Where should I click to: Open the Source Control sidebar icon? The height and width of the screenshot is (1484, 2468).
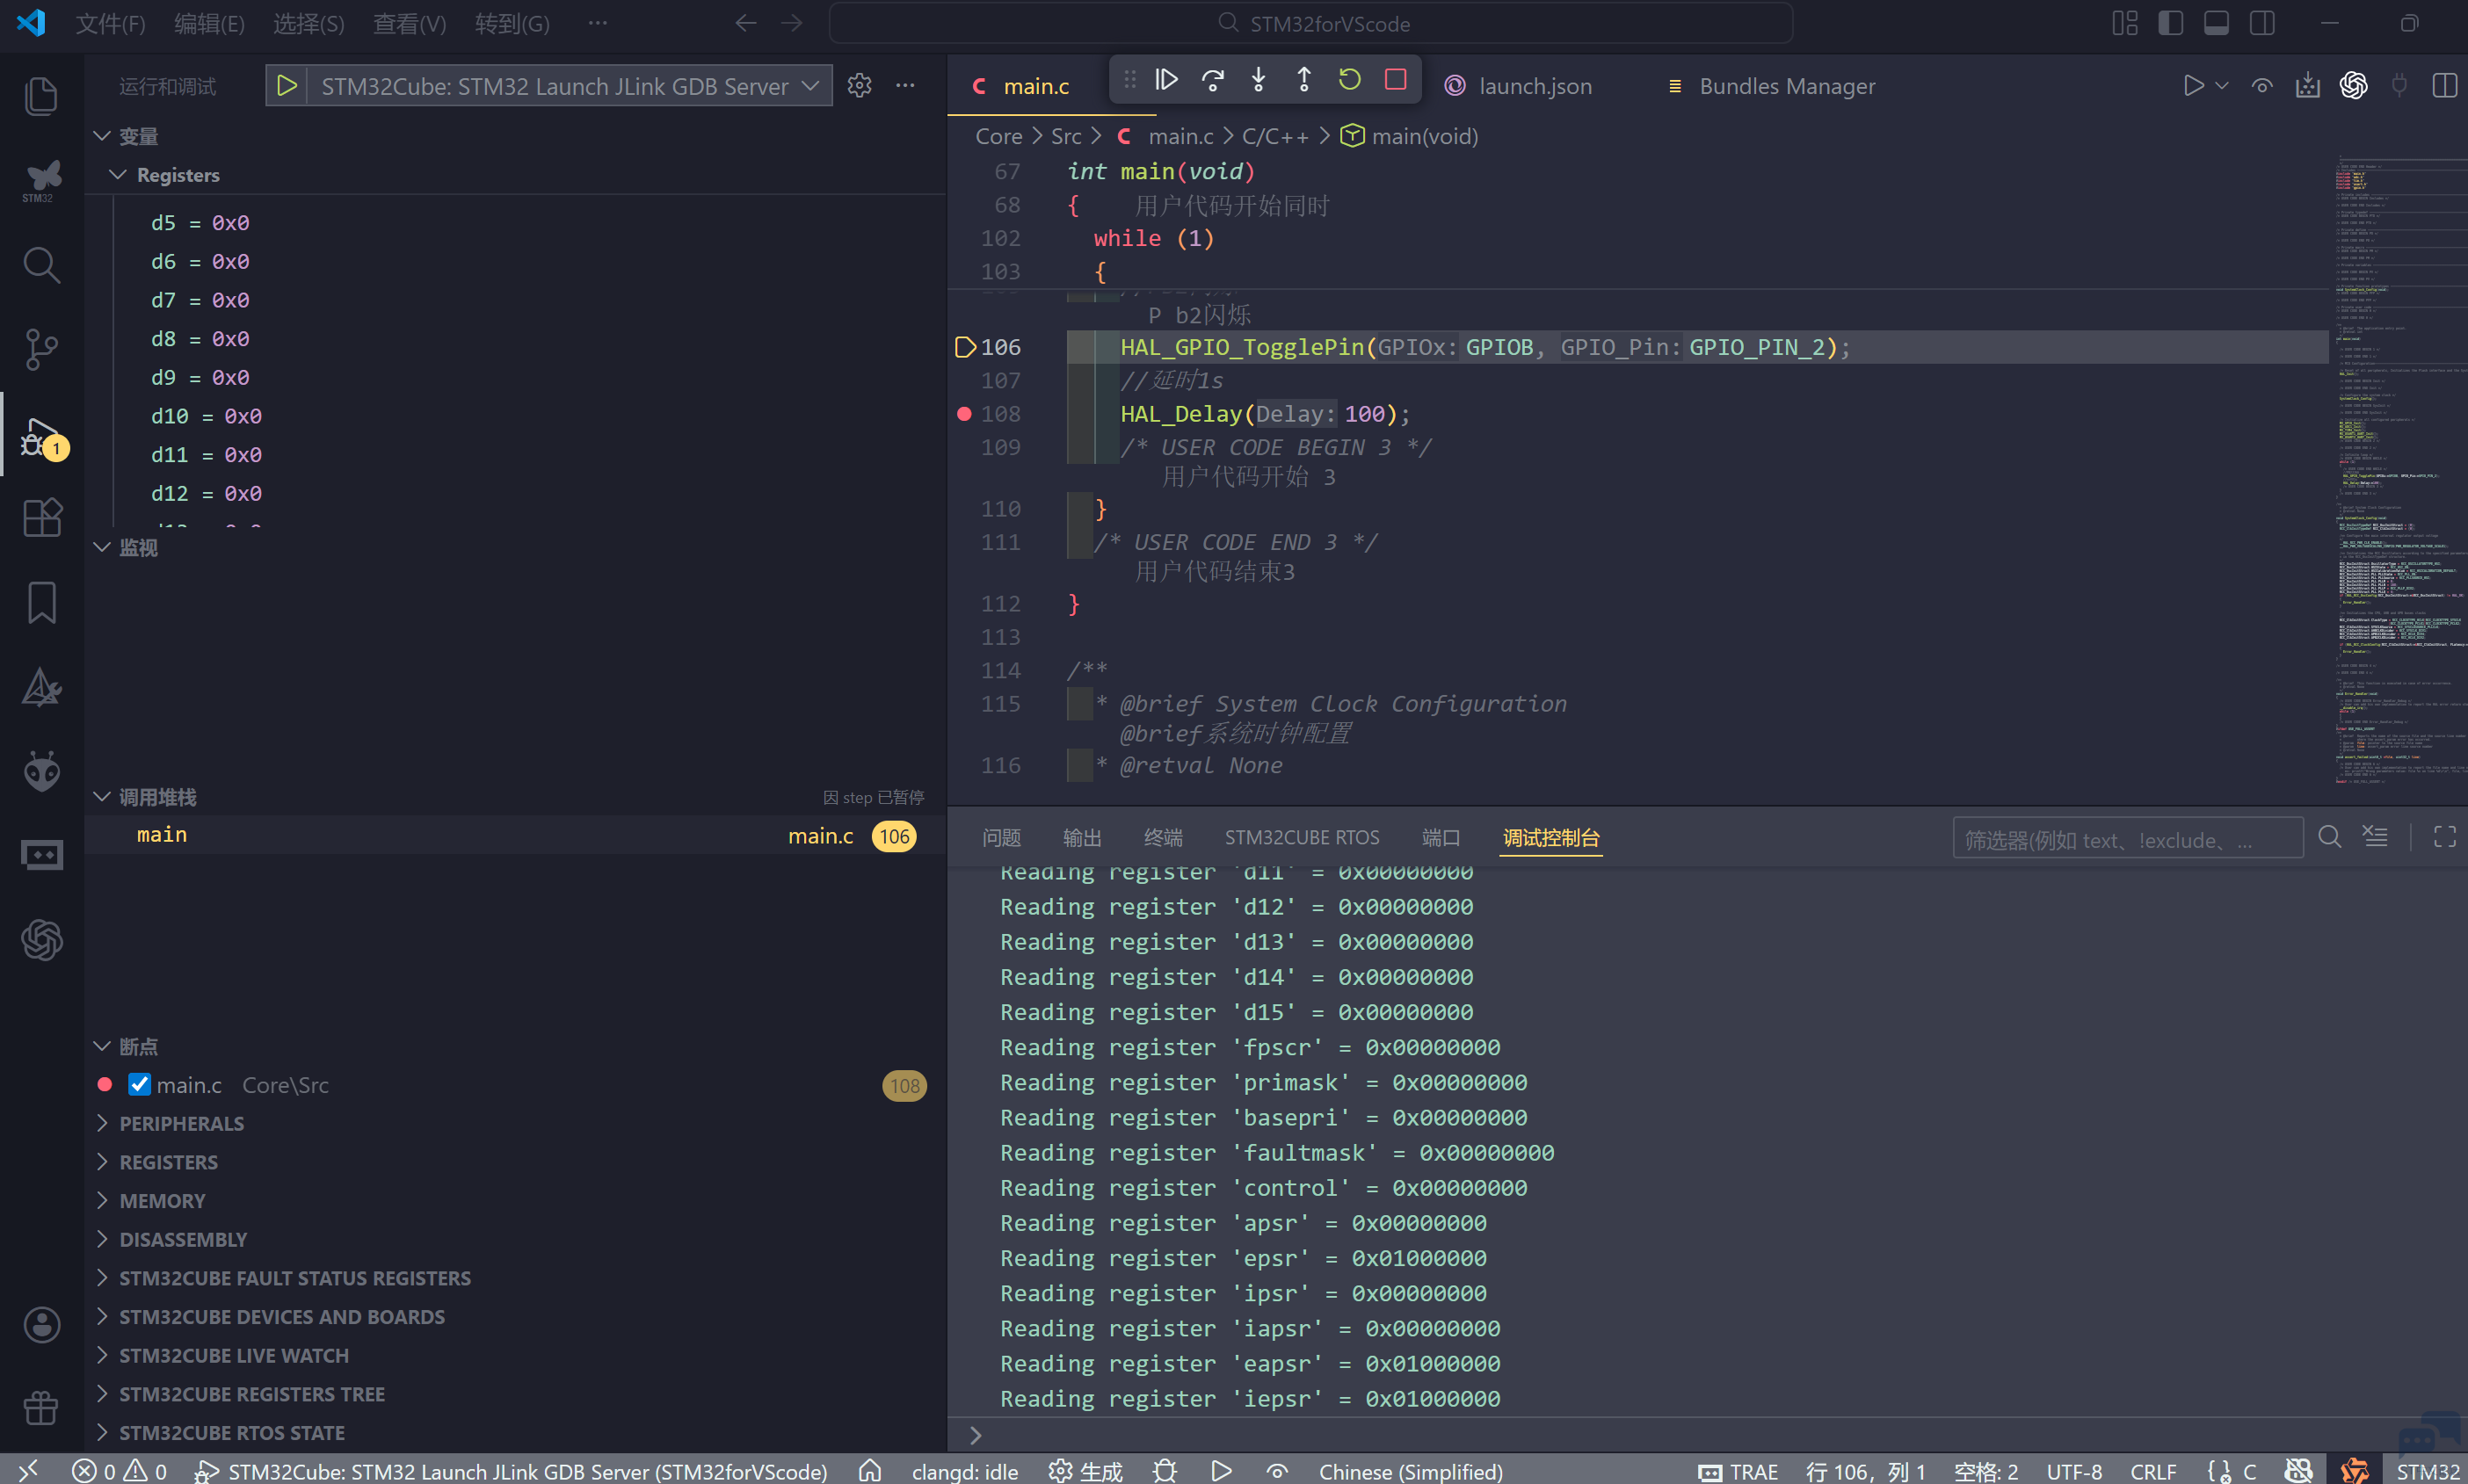(x=41, y=349)
